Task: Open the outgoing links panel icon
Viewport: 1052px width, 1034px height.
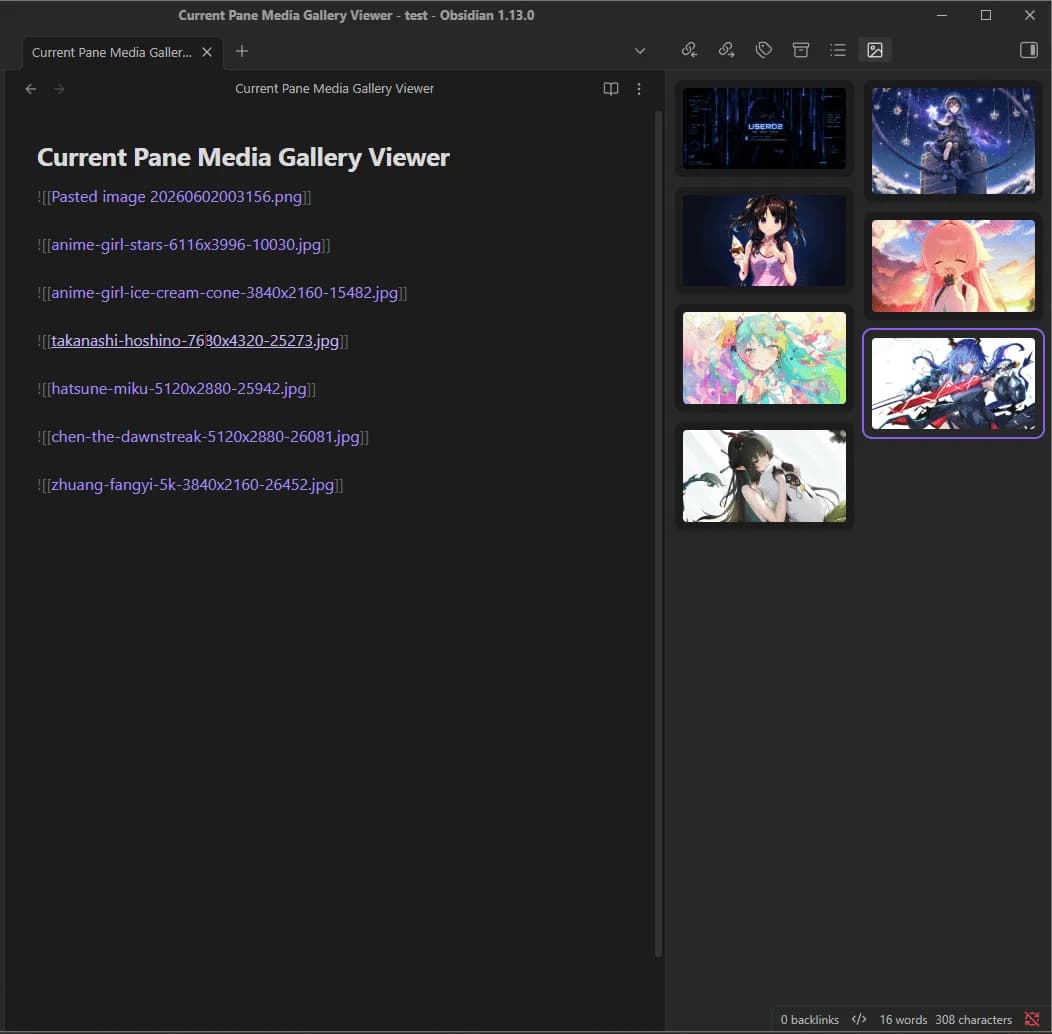Action: tap(726, 50)
